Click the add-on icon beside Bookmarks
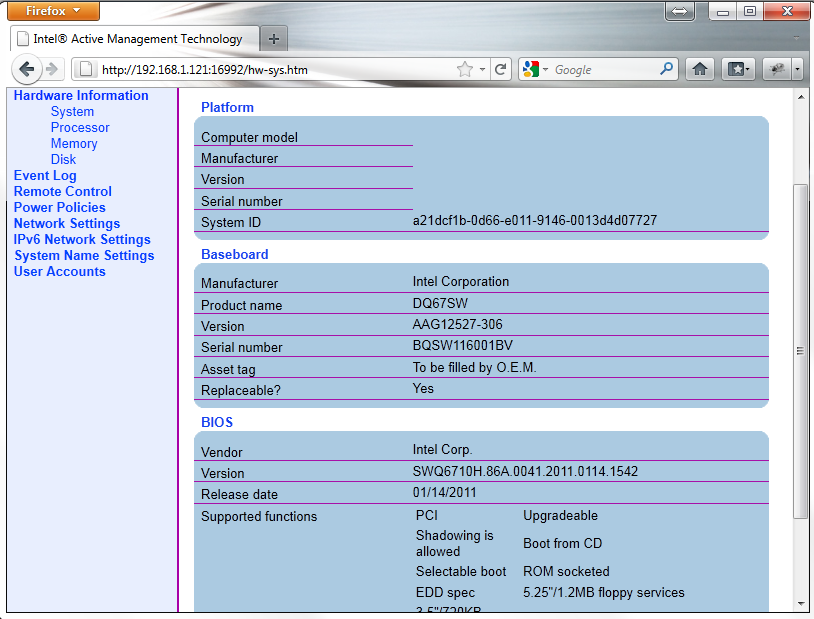This screenshot has height=619, width=814. 777,69
